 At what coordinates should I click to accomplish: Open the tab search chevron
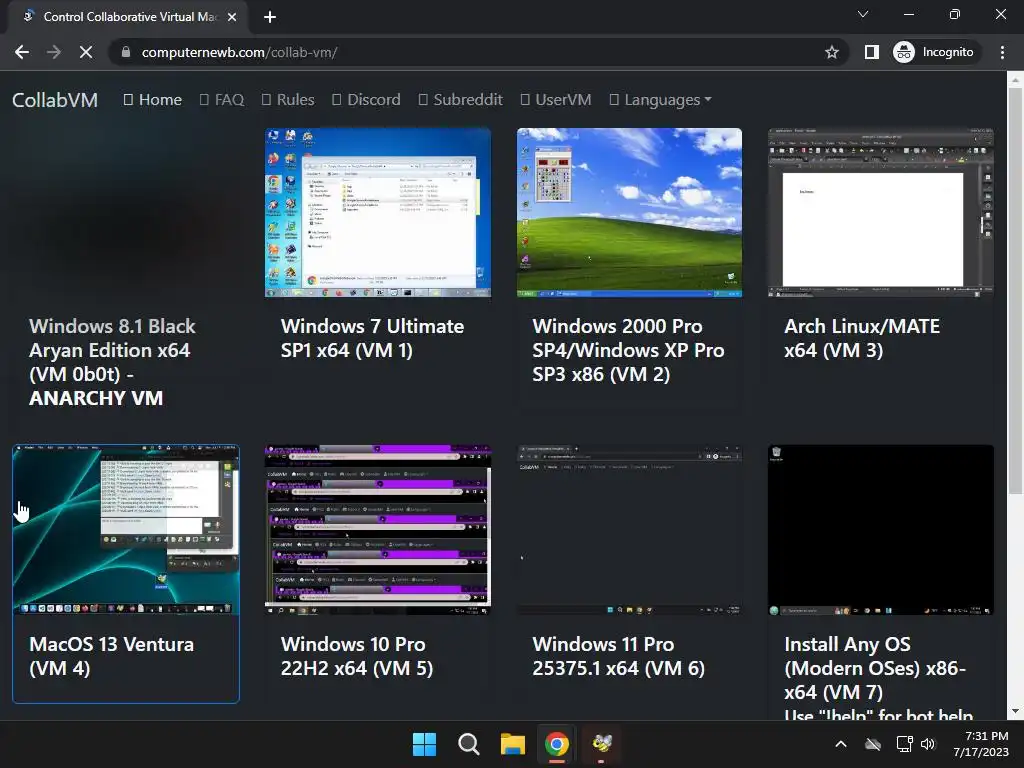(863, 14)
